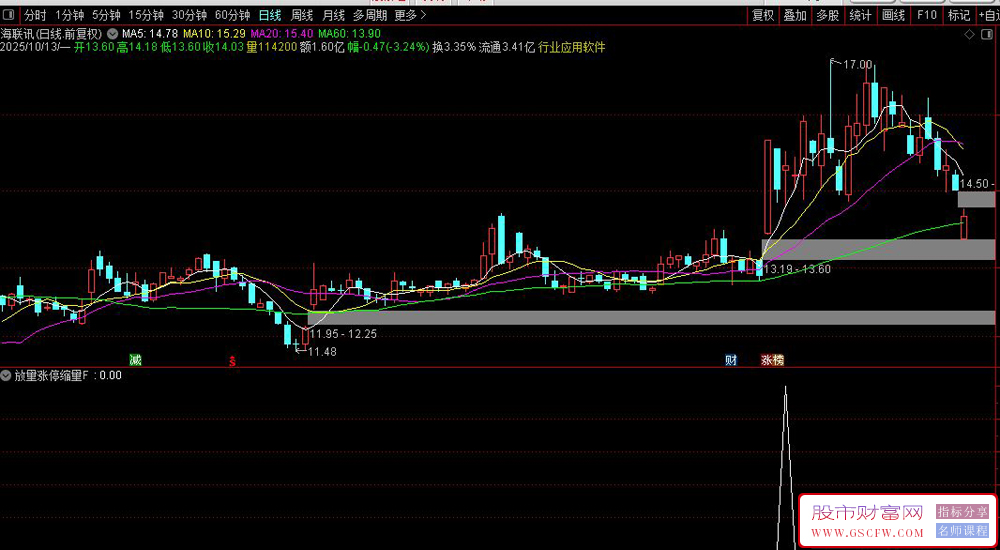The height and width of the screenshot is (550, 1000).
Task: Expand the 更多 more periods menu
Action: pos(411,15)
